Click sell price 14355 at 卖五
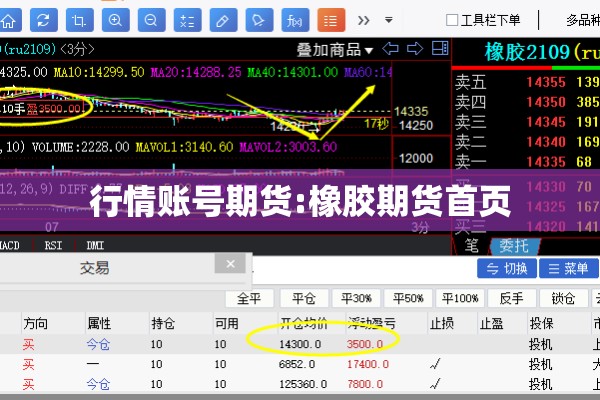Viewport: 600px width, 400px height. [x=546, y=82]
